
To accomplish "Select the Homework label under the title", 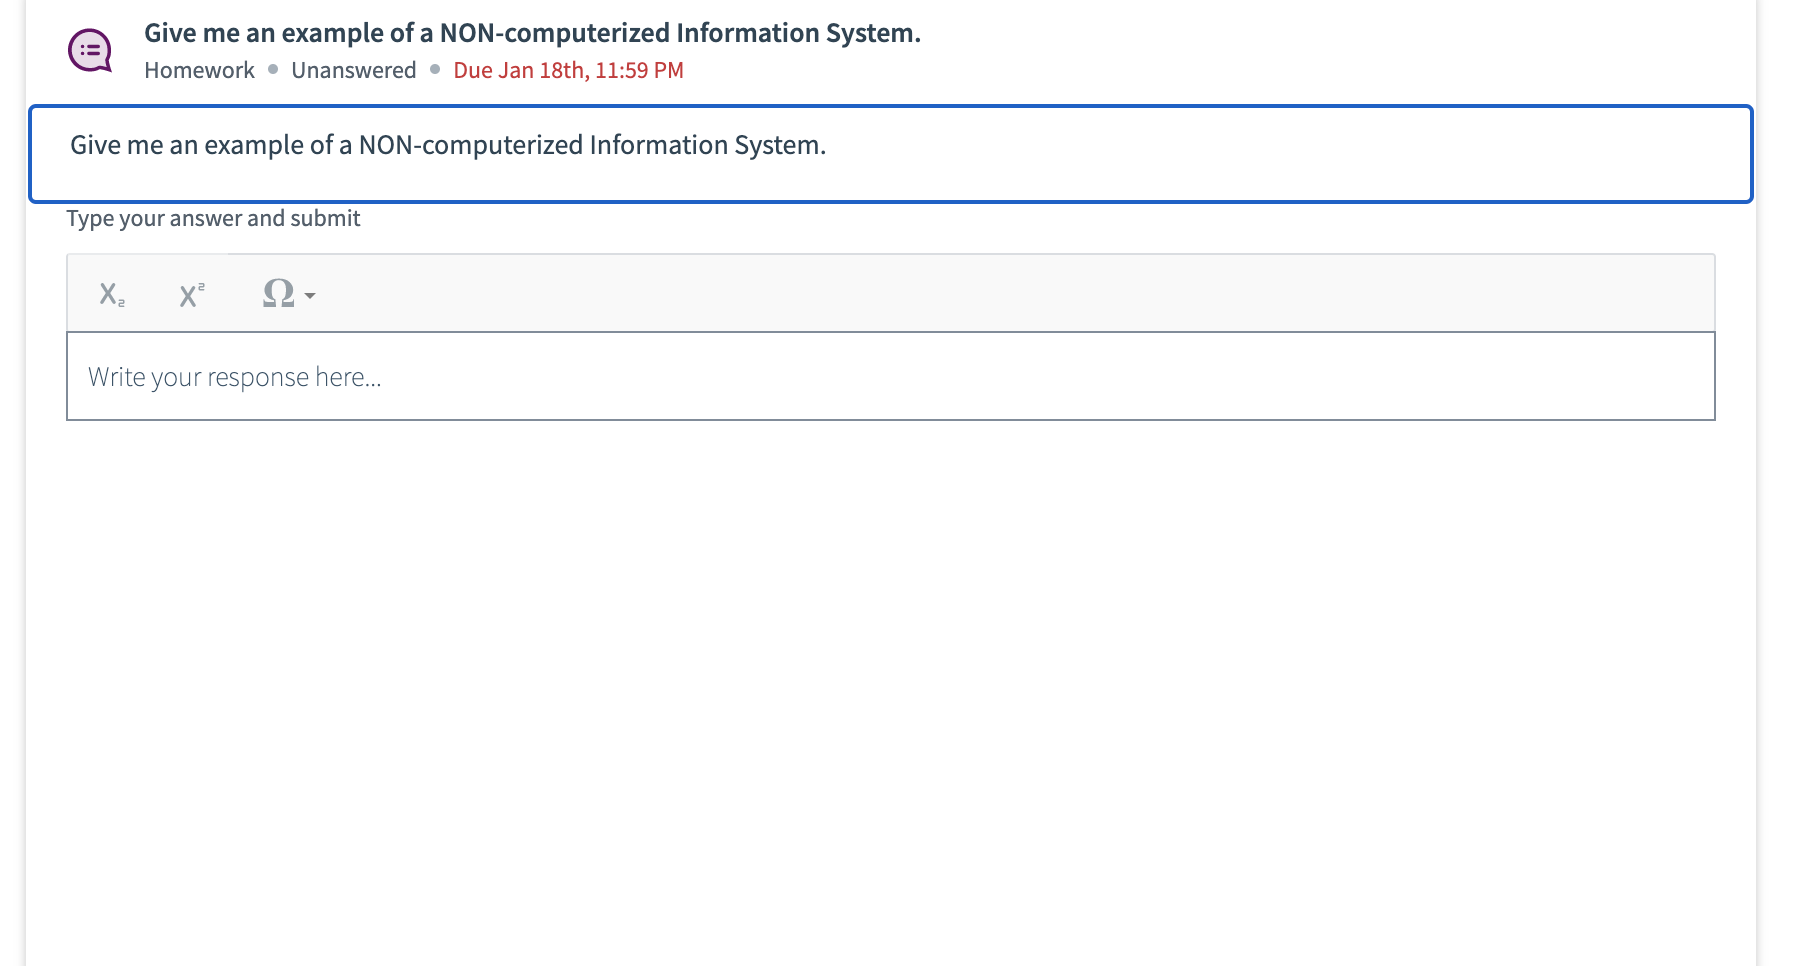I will point(199,70).
